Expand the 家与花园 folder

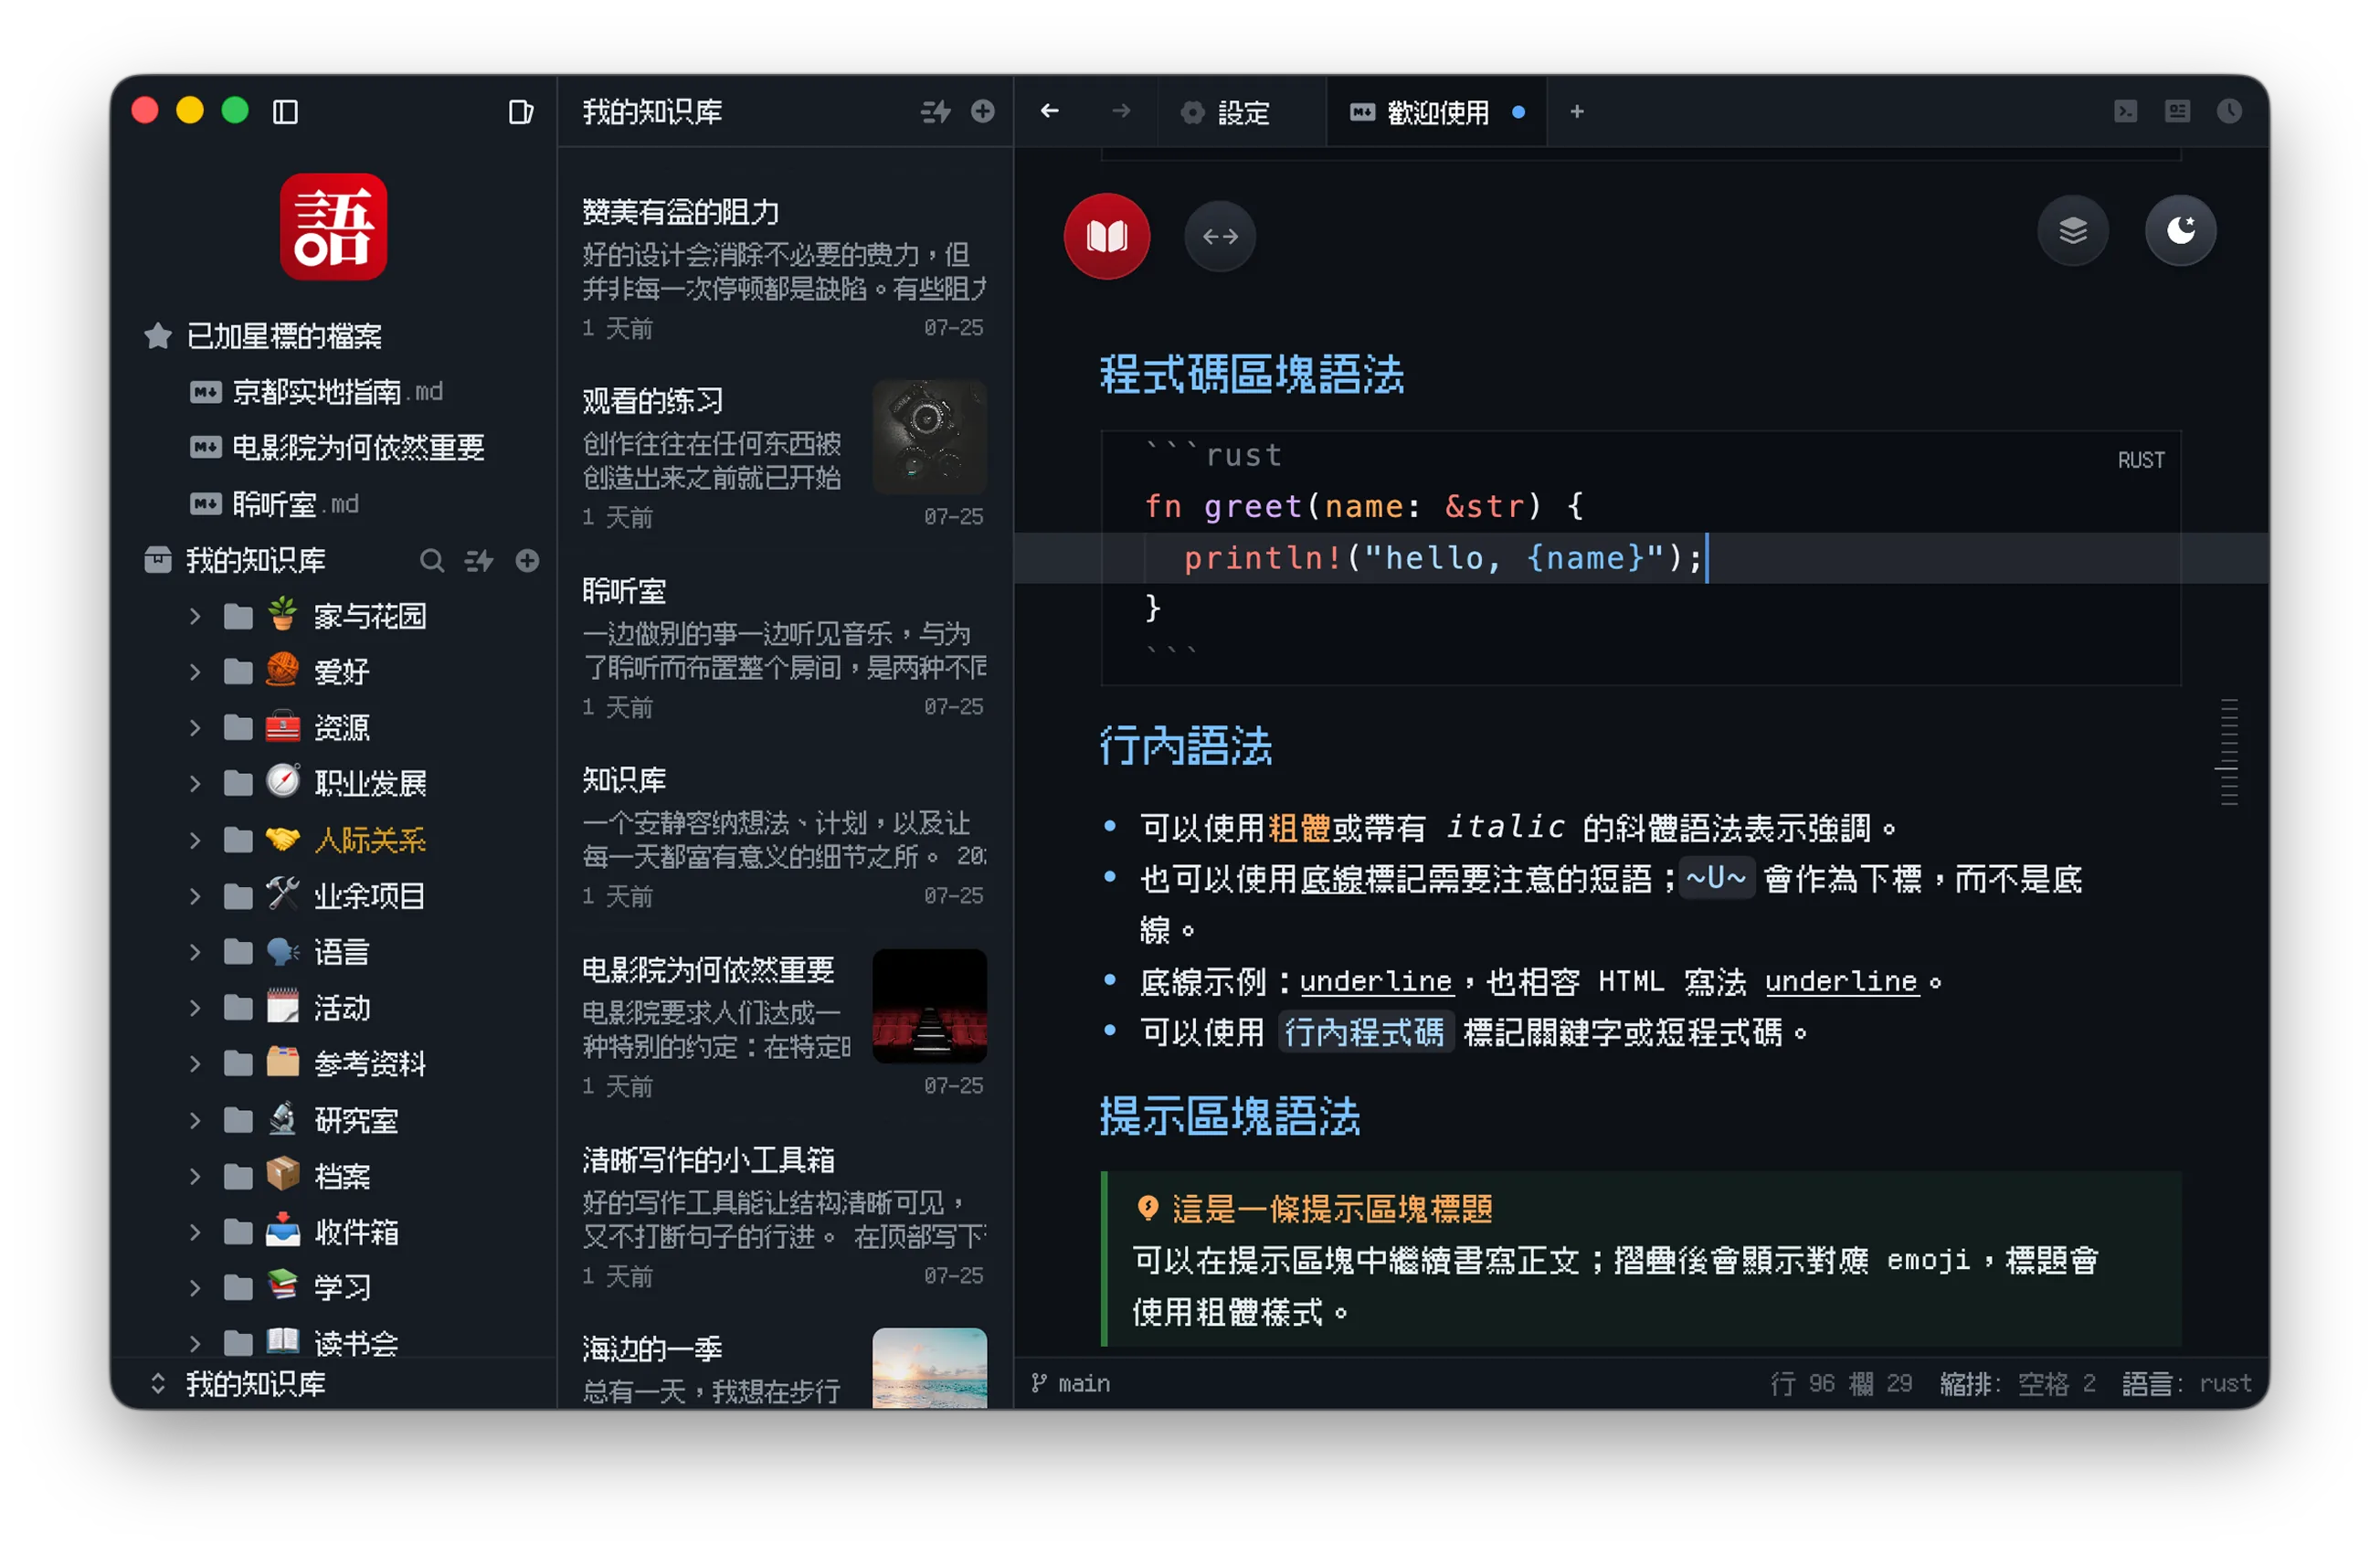(195, 617)
